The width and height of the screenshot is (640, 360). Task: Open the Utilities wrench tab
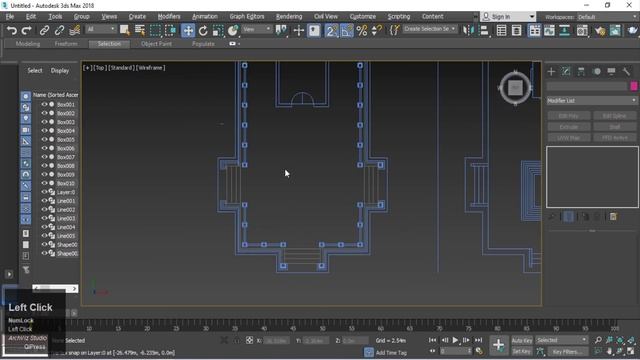(x=626, y=71)
